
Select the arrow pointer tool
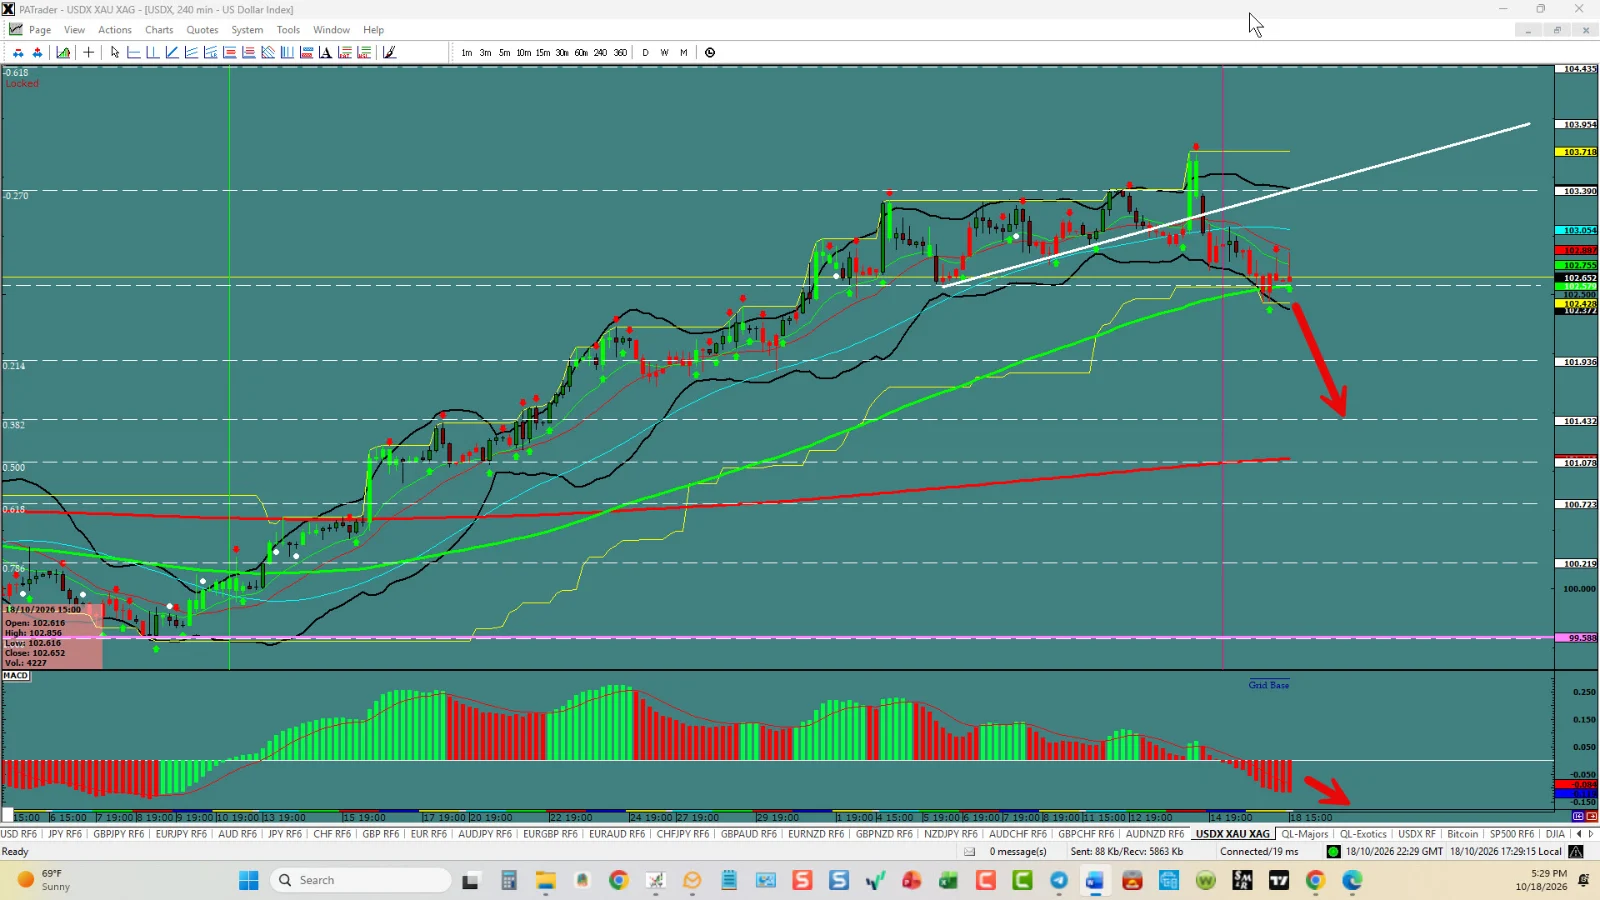coord(115,52)
